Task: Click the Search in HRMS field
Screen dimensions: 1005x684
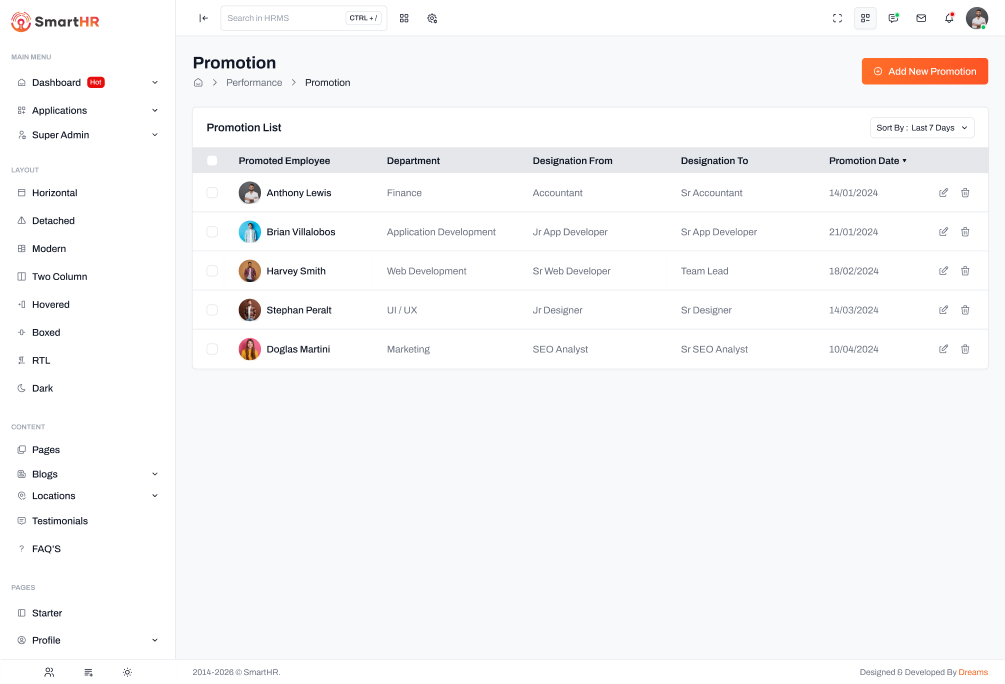Action: coord(283,18)
